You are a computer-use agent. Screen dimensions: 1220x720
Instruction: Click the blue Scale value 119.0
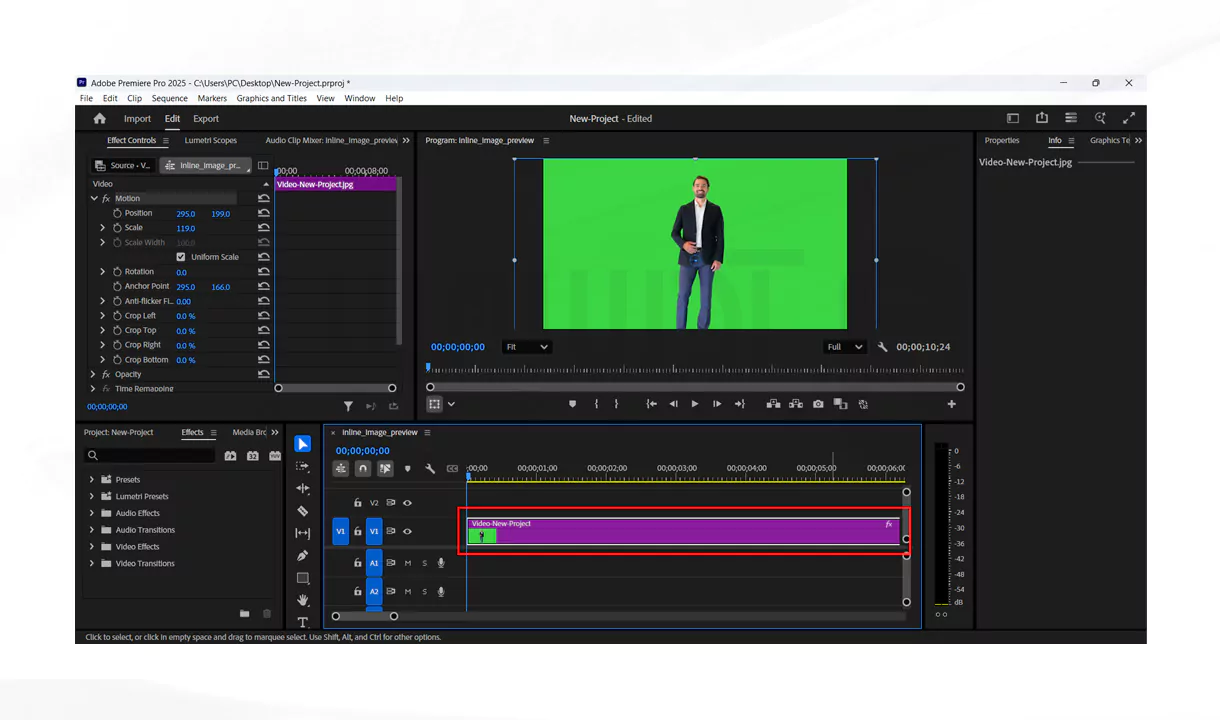click(186, 228)
